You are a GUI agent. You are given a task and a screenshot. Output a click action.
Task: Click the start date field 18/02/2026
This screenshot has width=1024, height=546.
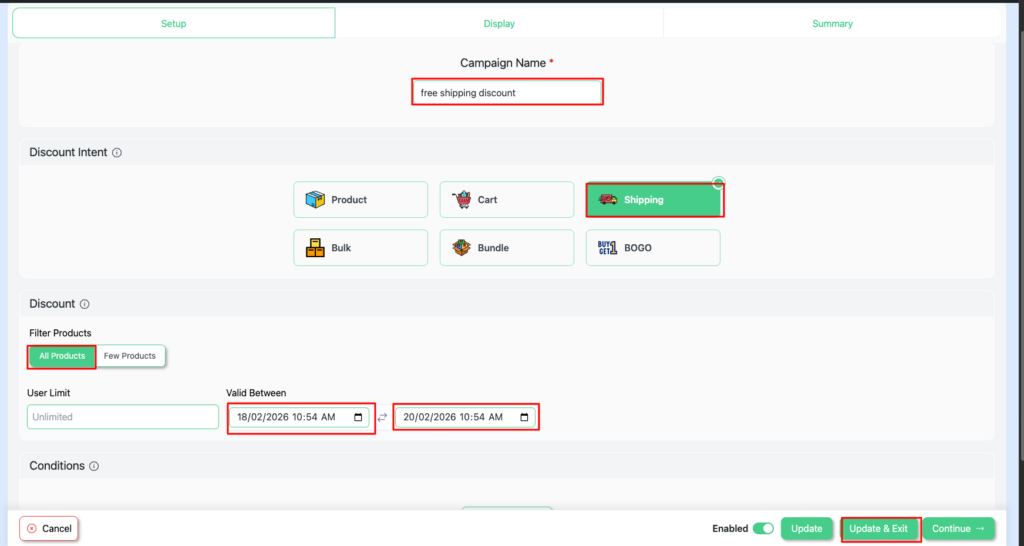click(299, 417)
